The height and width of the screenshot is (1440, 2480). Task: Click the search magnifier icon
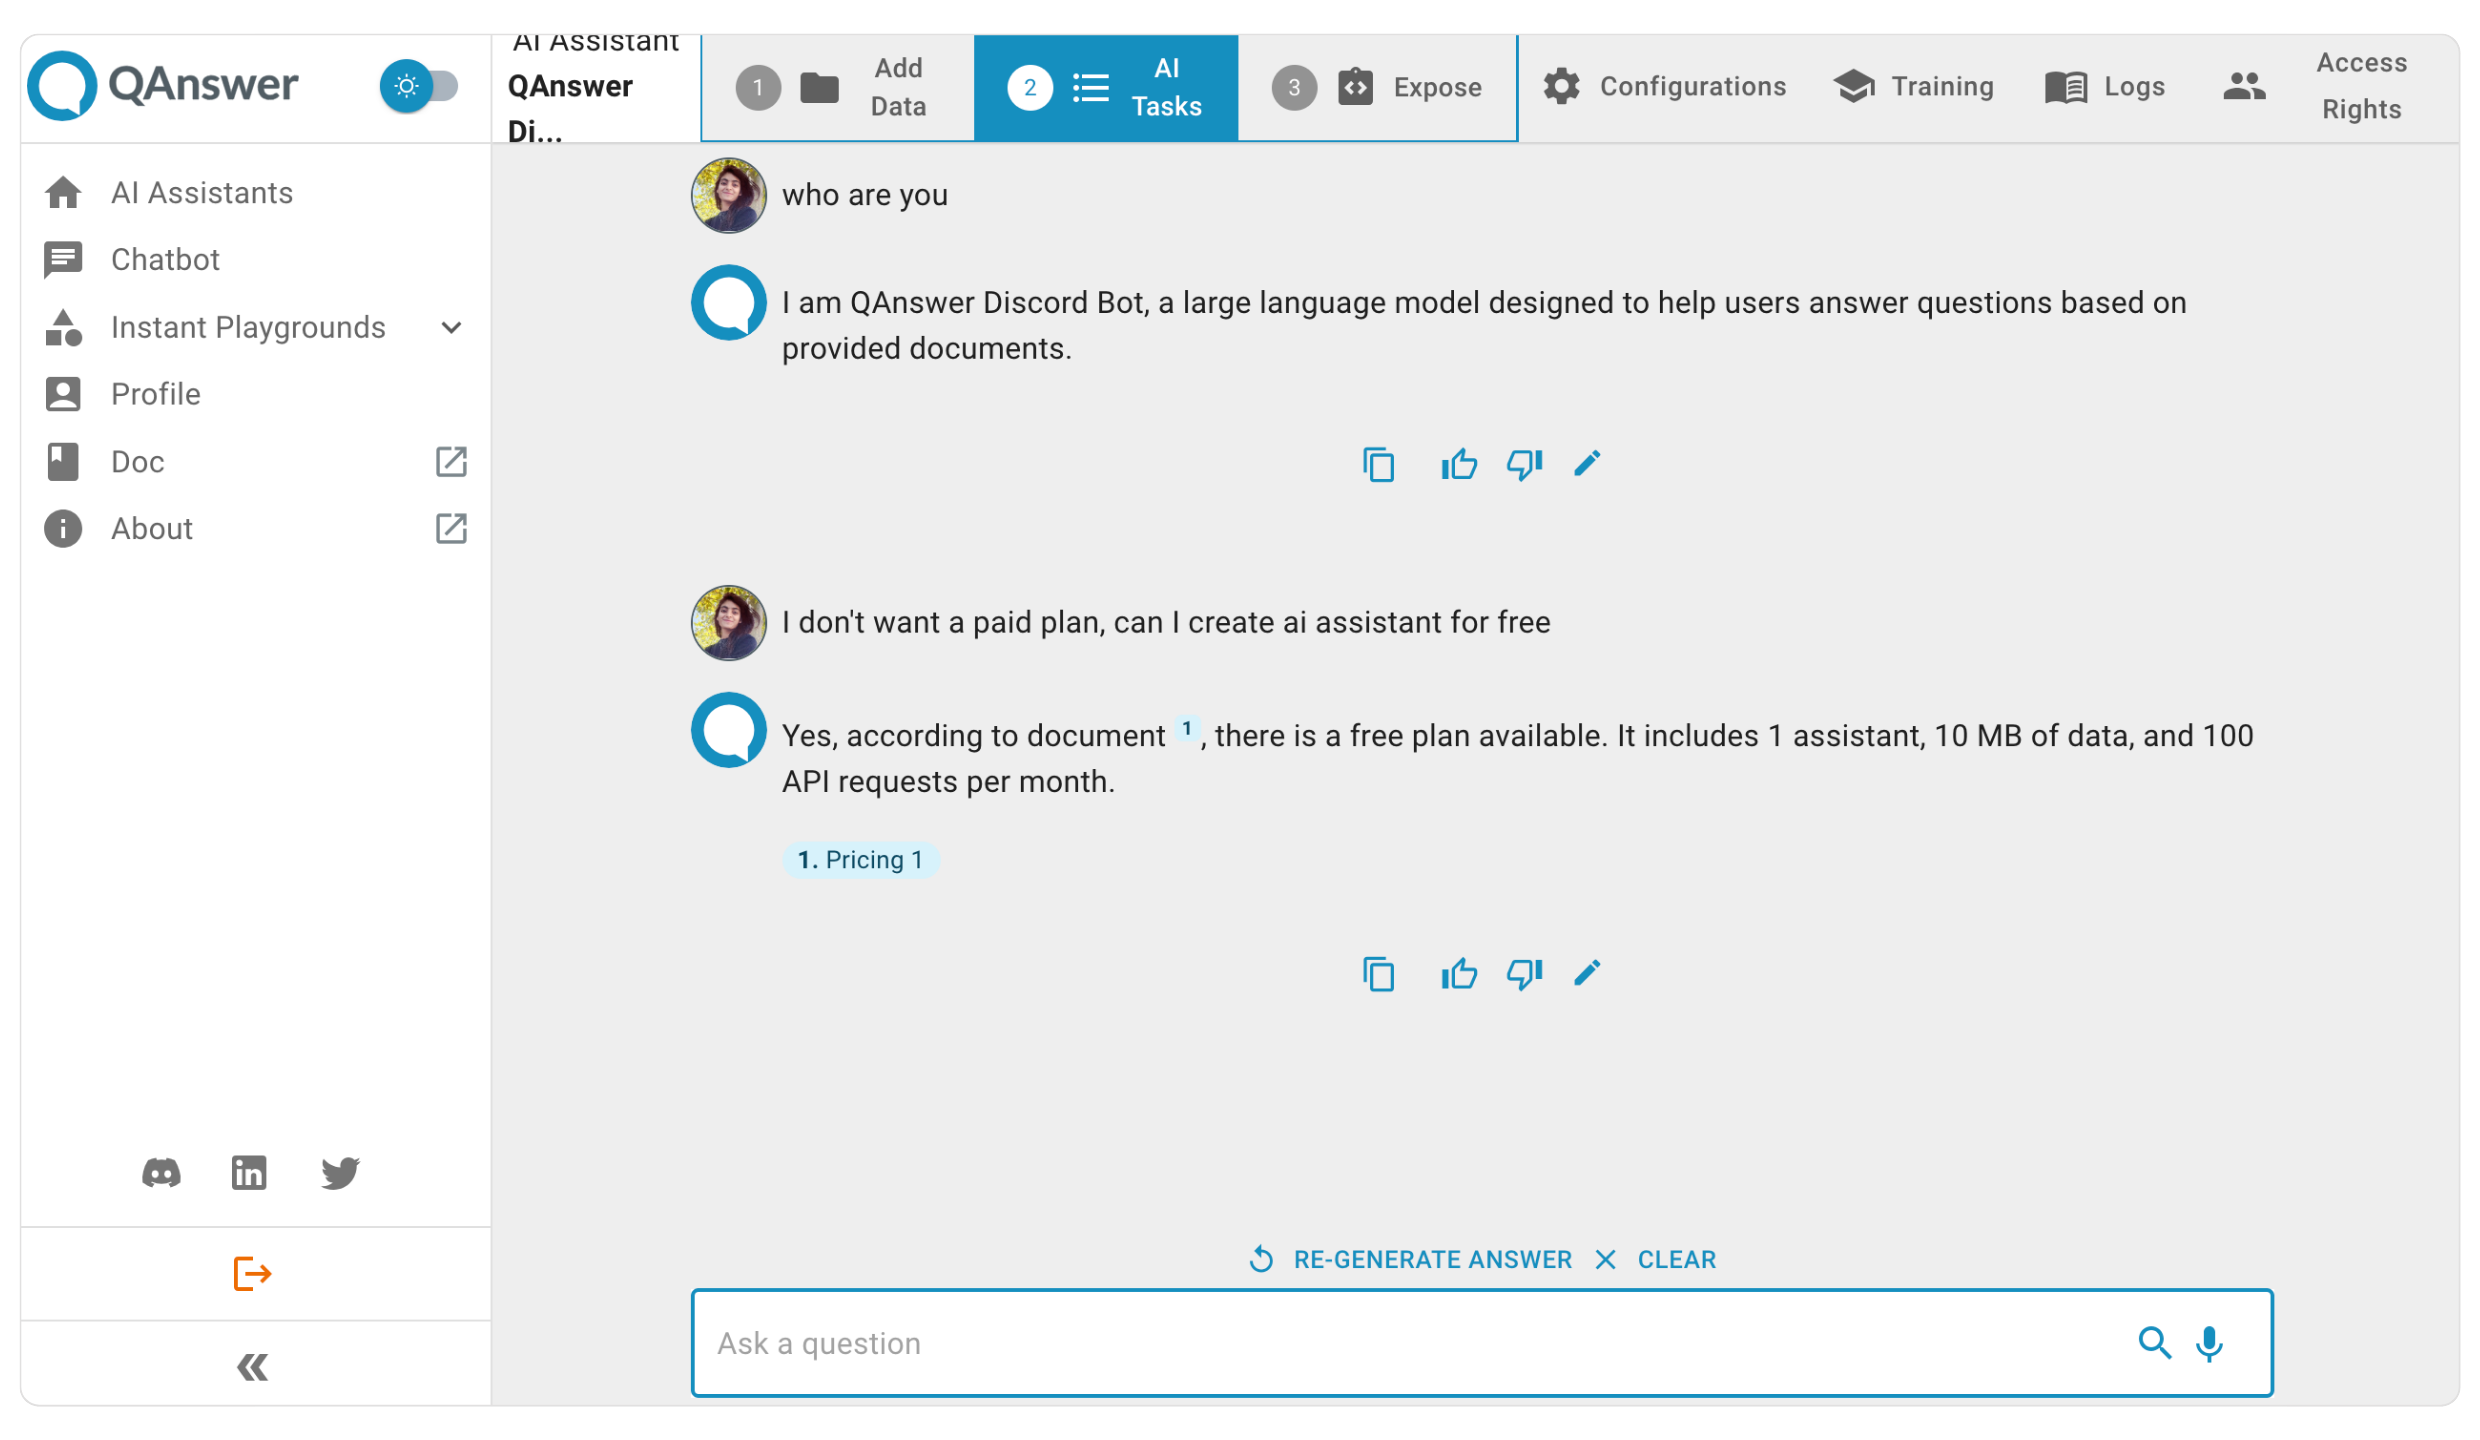pos(2153,1342)
